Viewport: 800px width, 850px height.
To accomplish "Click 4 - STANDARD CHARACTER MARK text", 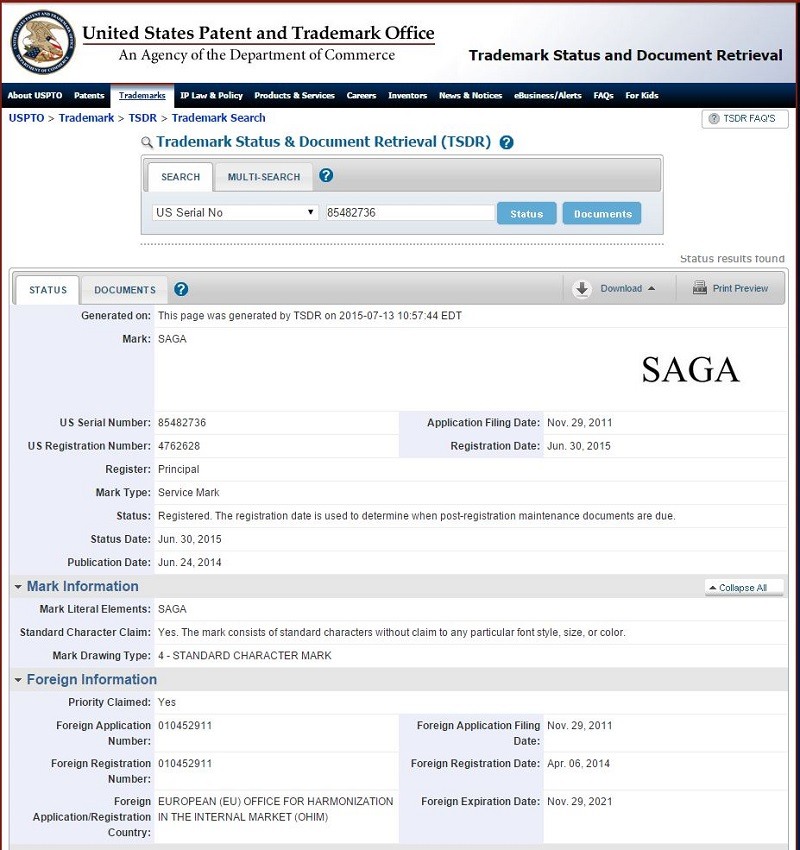I will tap(244, 656).
